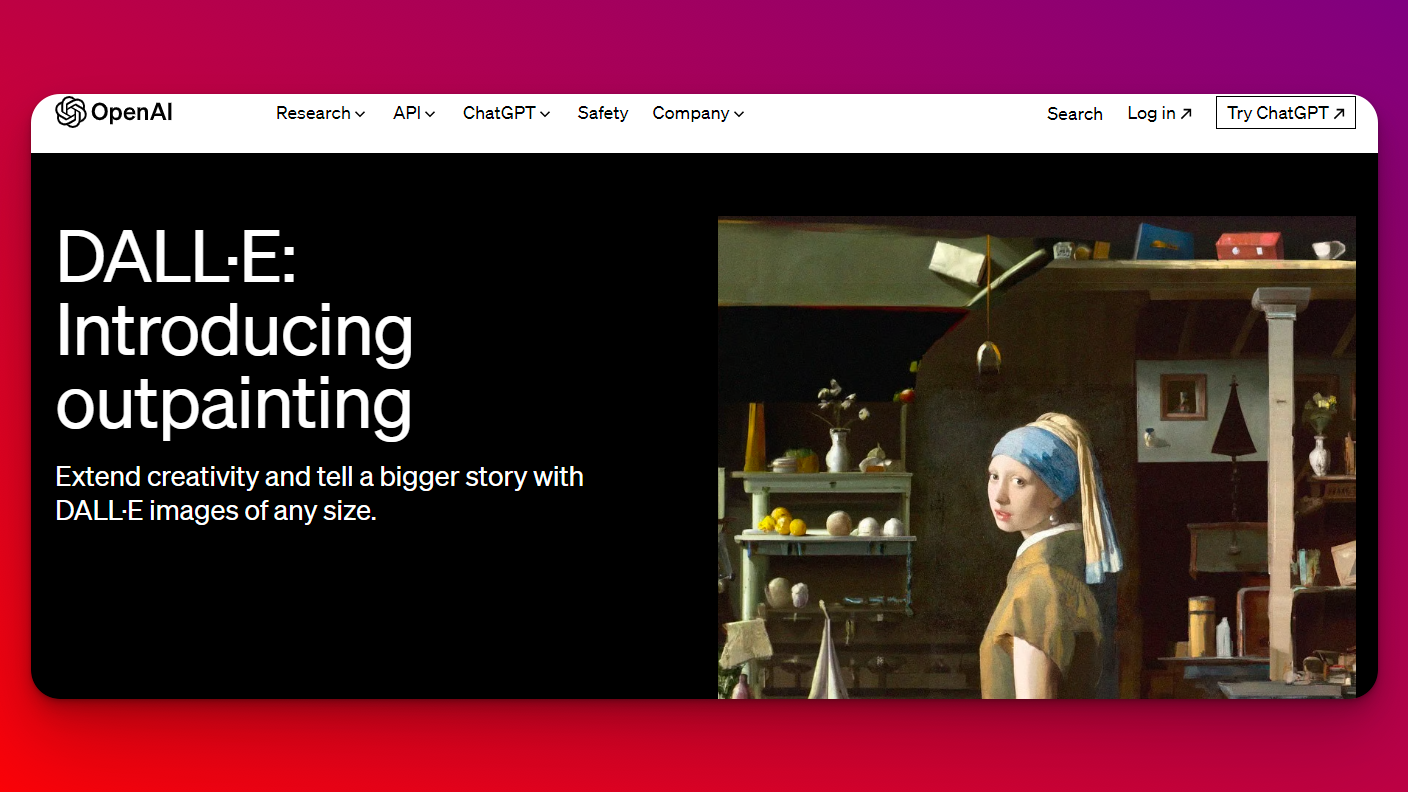1408x792 pixels.
Task: Go to the Safety page
Action: click(603, 113)
